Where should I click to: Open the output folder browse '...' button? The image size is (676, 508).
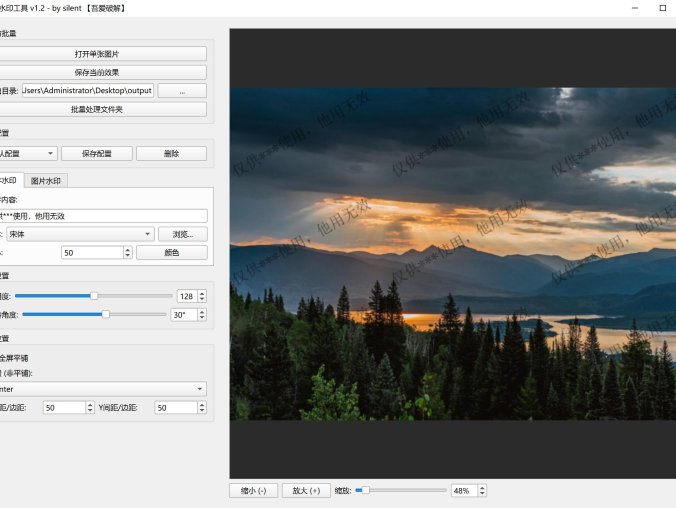point(182,91)
